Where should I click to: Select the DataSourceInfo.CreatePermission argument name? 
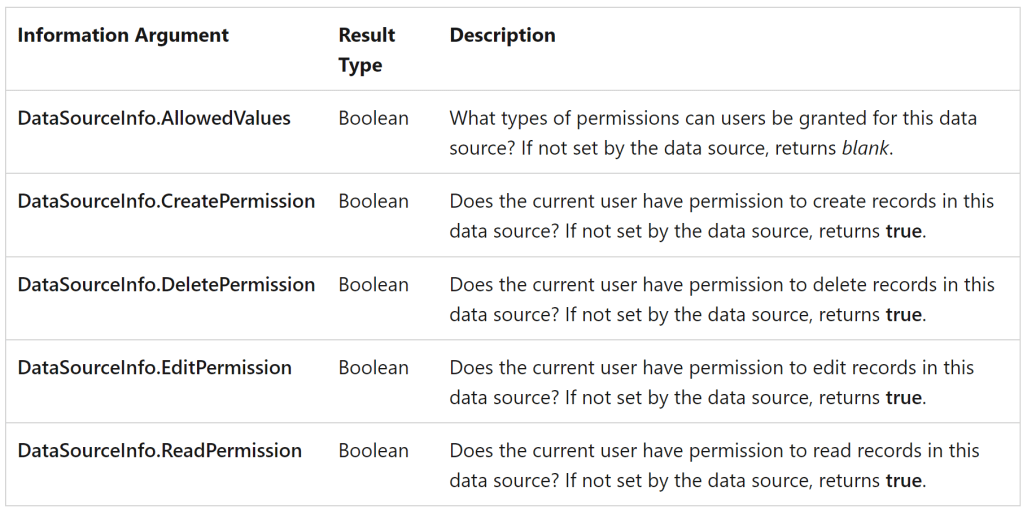(x=166, y=201)
